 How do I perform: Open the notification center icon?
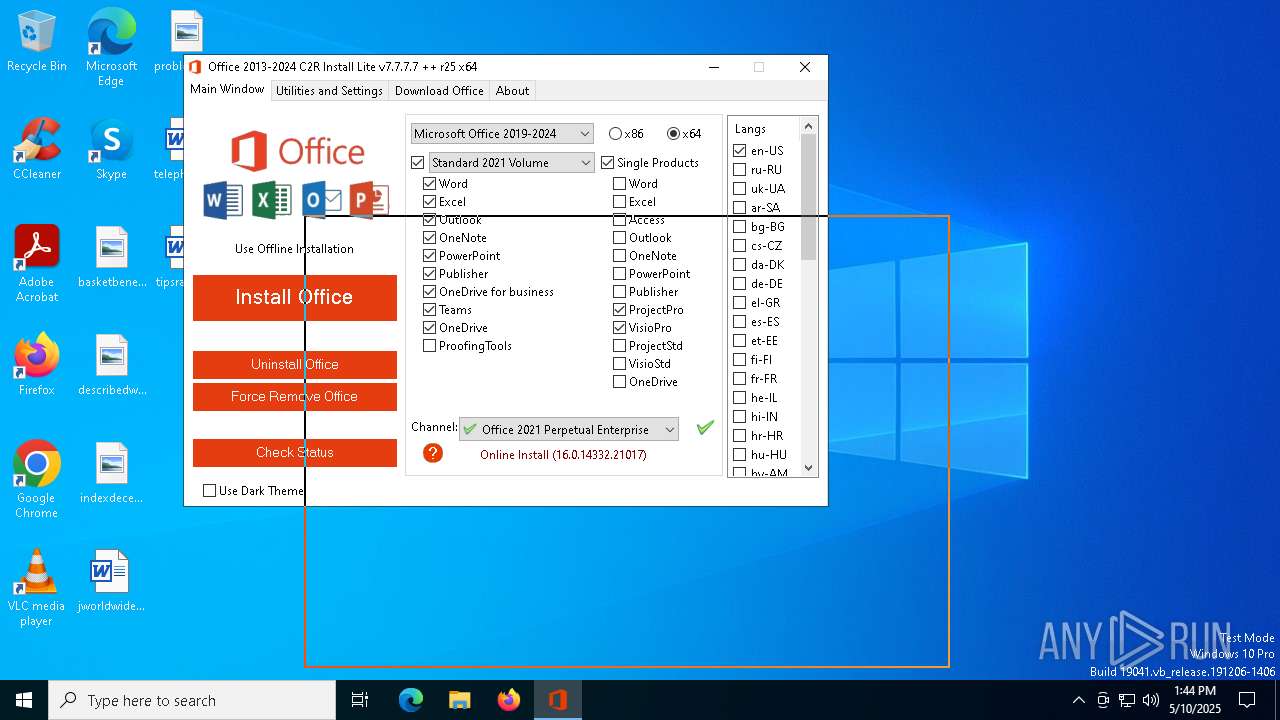pyautogui.click(x=1247, y=700)
